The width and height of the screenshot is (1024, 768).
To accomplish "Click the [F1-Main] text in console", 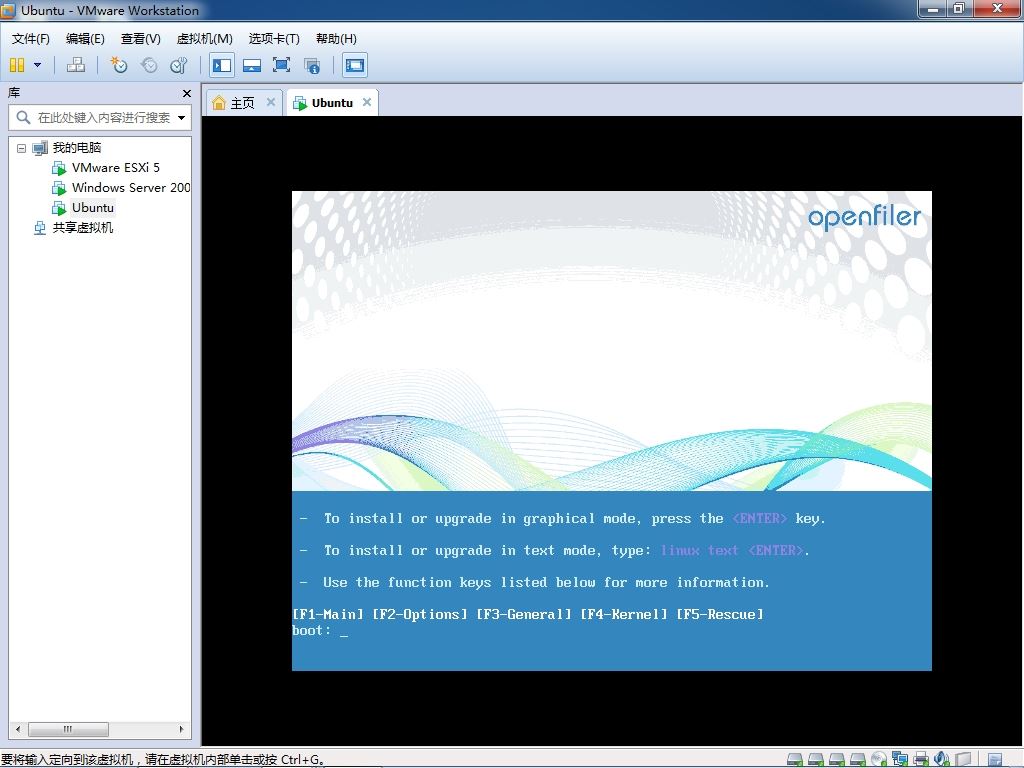I will click(x=328, y=615).
